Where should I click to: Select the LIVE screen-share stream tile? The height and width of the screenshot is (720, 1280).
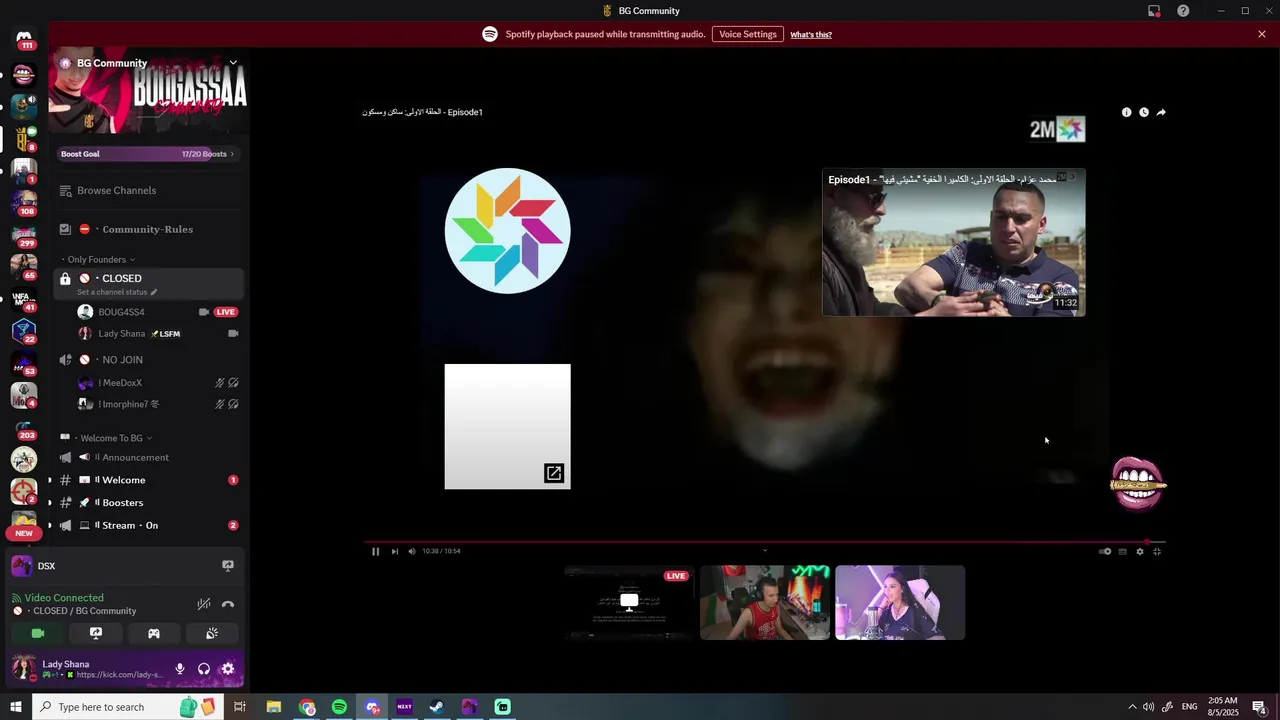(x=629, y=602)
